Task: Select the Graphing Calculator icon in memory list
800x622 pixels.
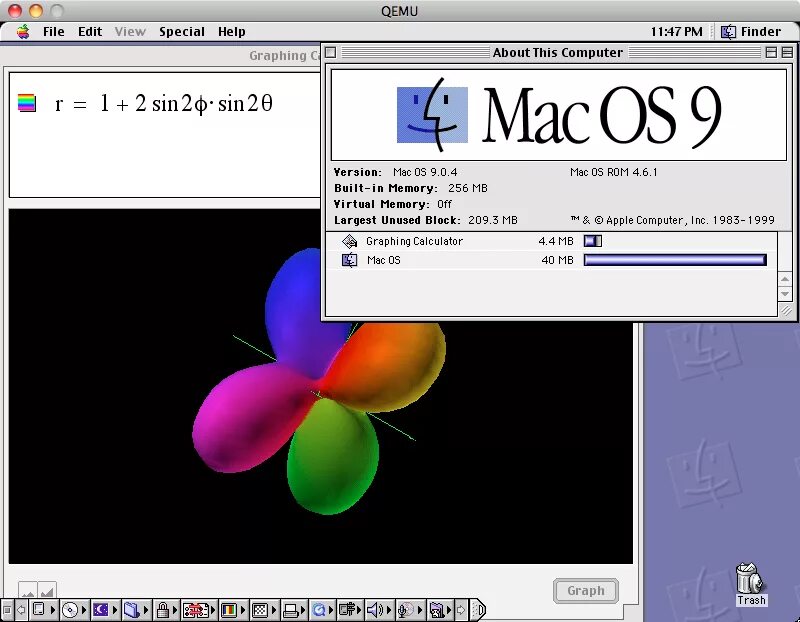Action: click(349, 241)
